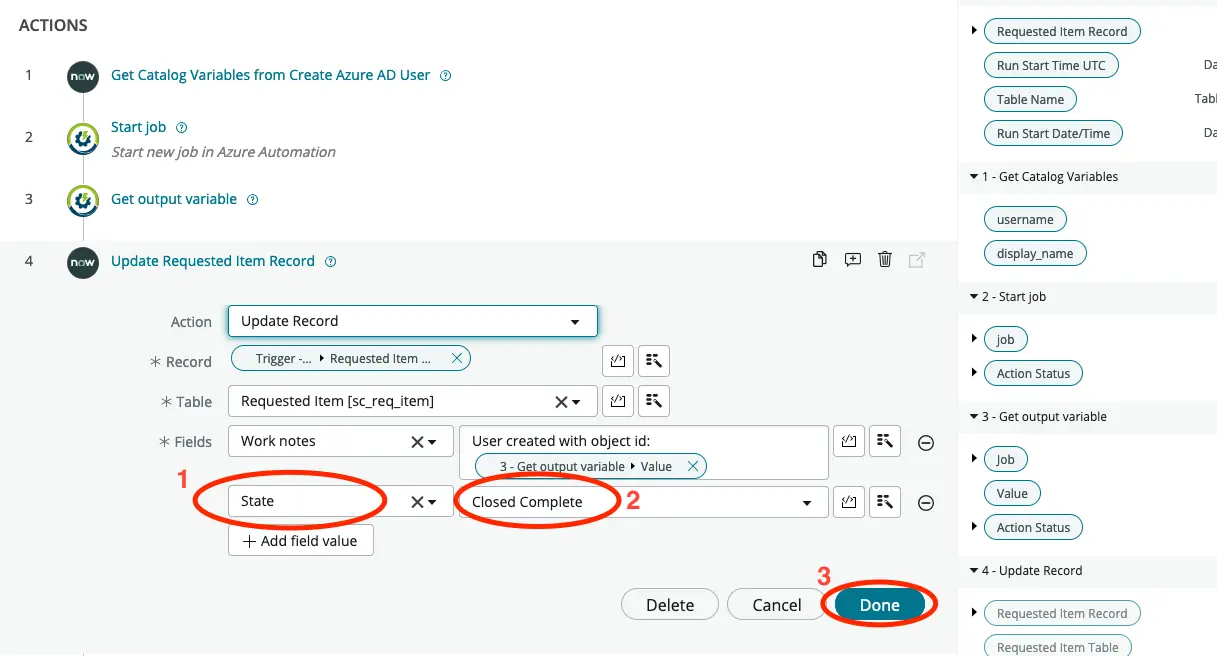Image resolution: width=1217 pixels, height=656 pixels.
Task: Duplicate the Update Record action using copy icon
Action: coord(819,259)
